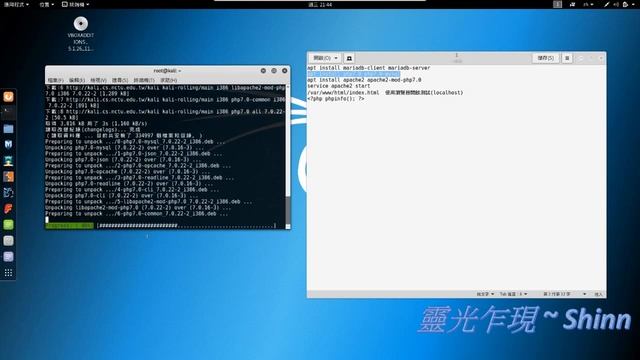Viewport: 640px width, 360px height.
Task: Minimize the root@kali terminal window
Action: click(x=263, y=71)
